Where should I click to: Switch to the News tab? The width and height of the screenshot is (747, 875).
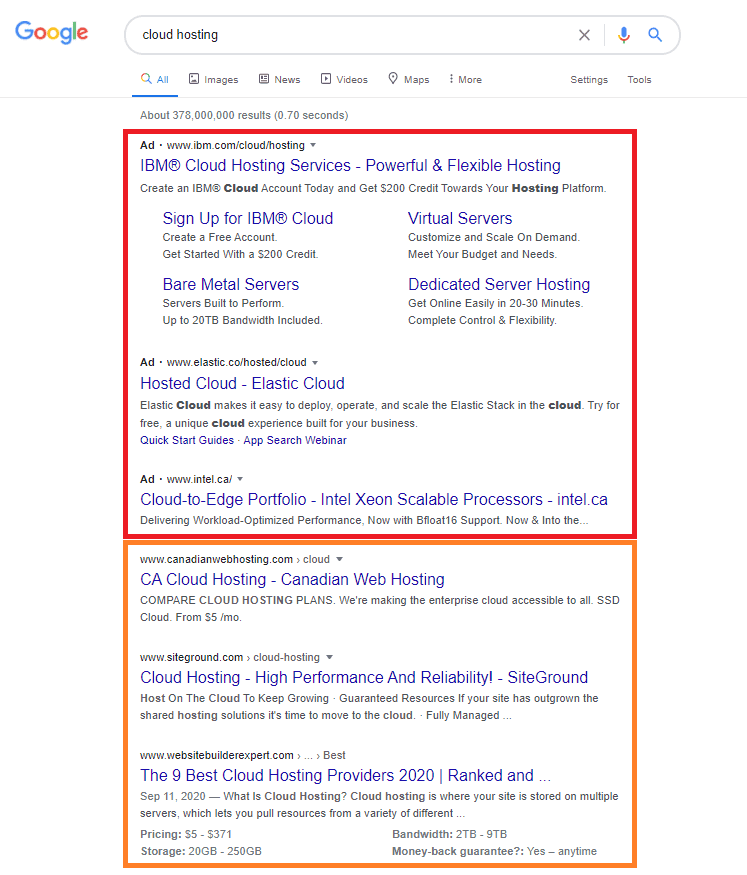click(279, 79)
